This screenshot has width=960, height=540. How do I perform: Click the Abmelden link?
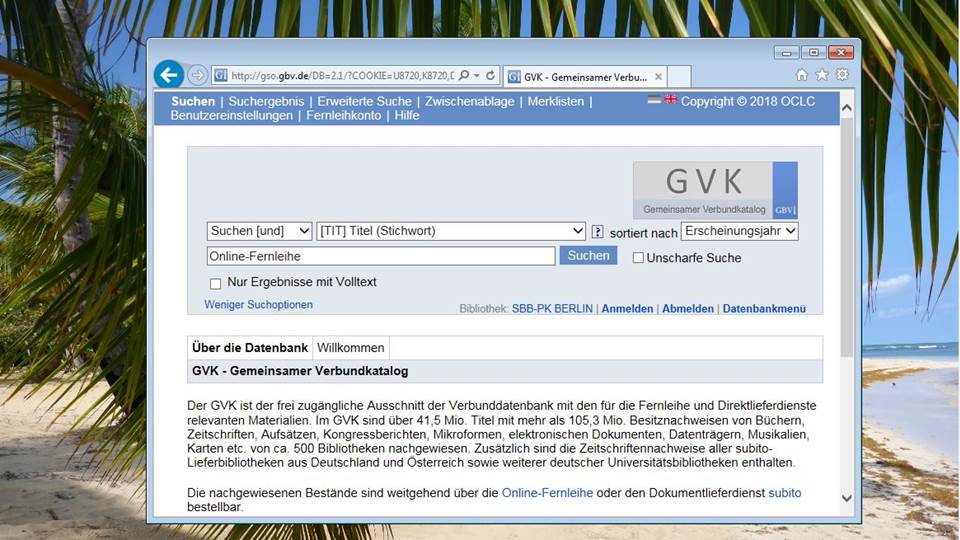[x=688, y=309]
